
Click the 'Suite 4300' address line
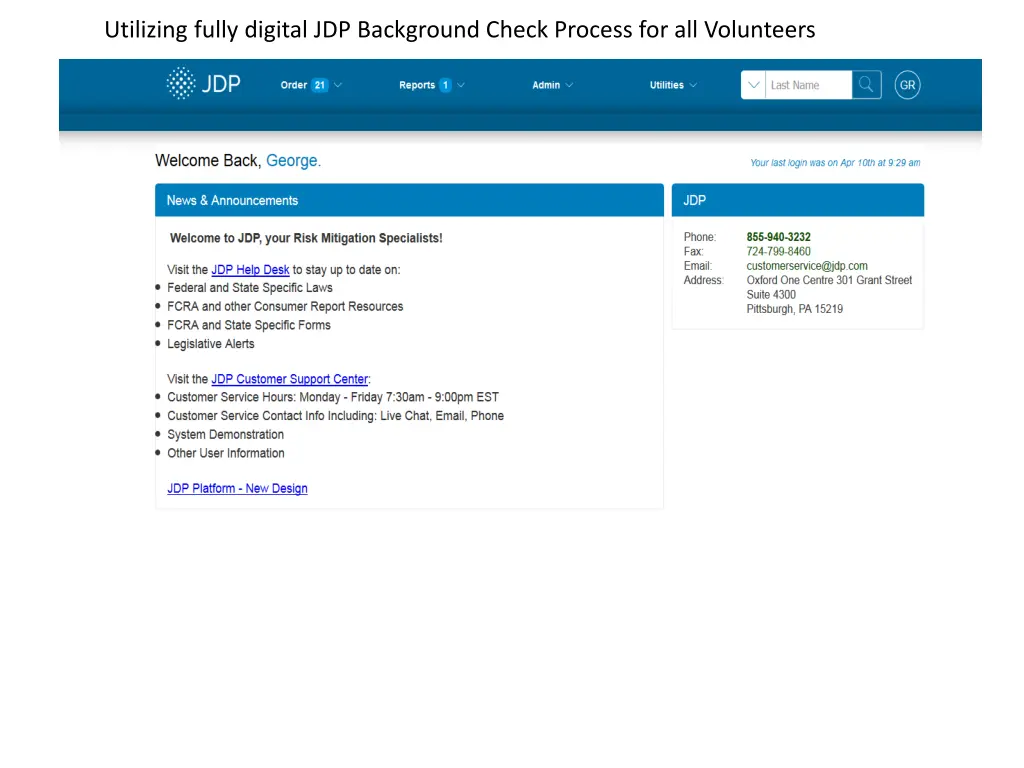(771, 295)
